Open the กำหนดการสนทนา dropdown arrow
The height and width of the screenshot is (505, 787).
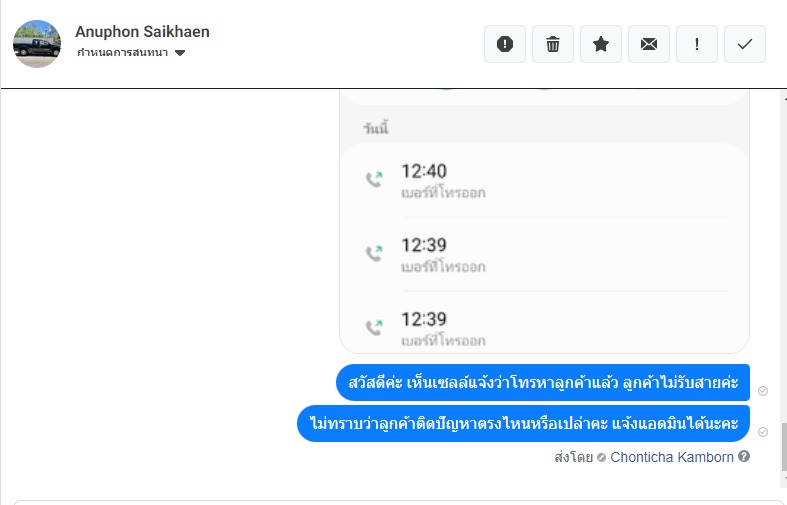point(180,53)
